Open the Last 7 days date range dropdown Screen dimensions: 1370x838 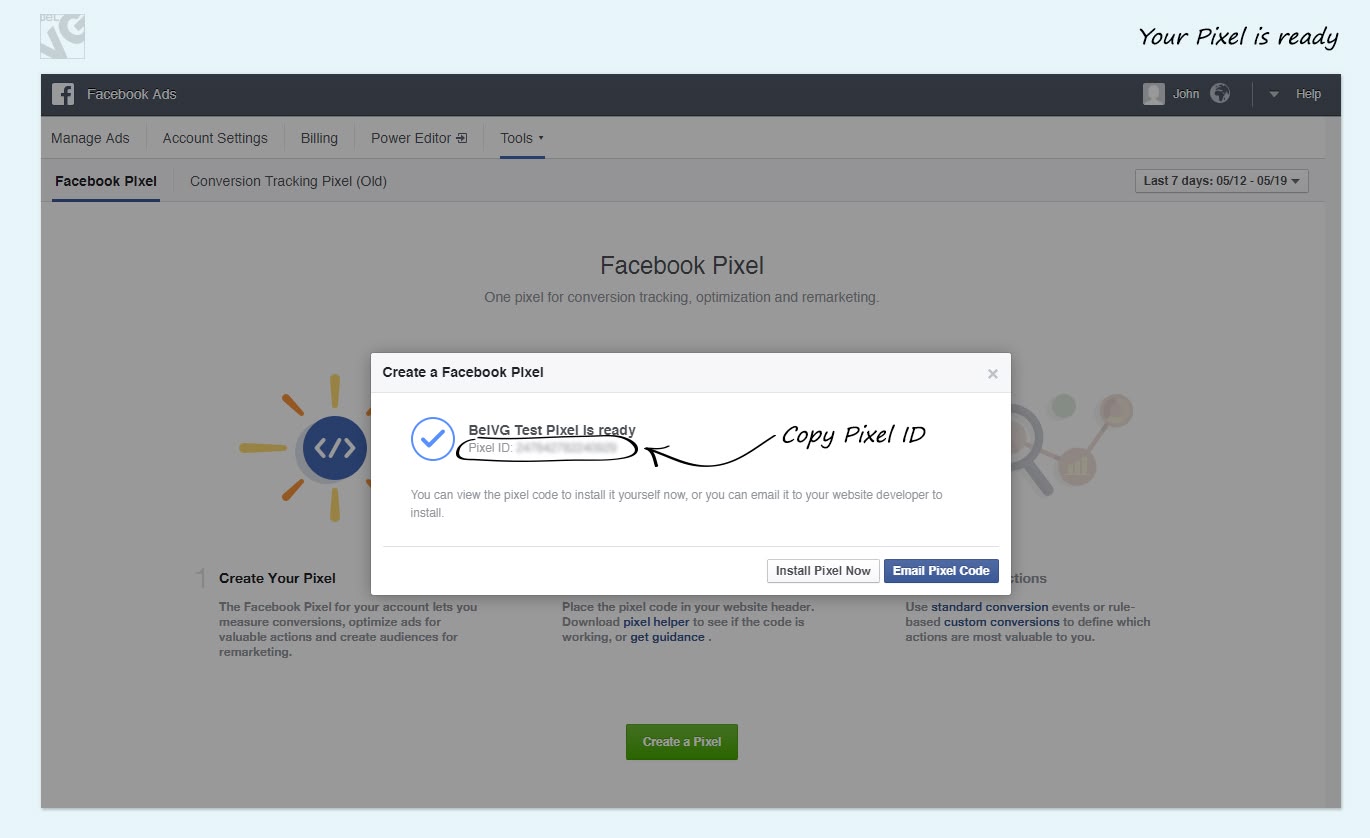(1221, 181)
